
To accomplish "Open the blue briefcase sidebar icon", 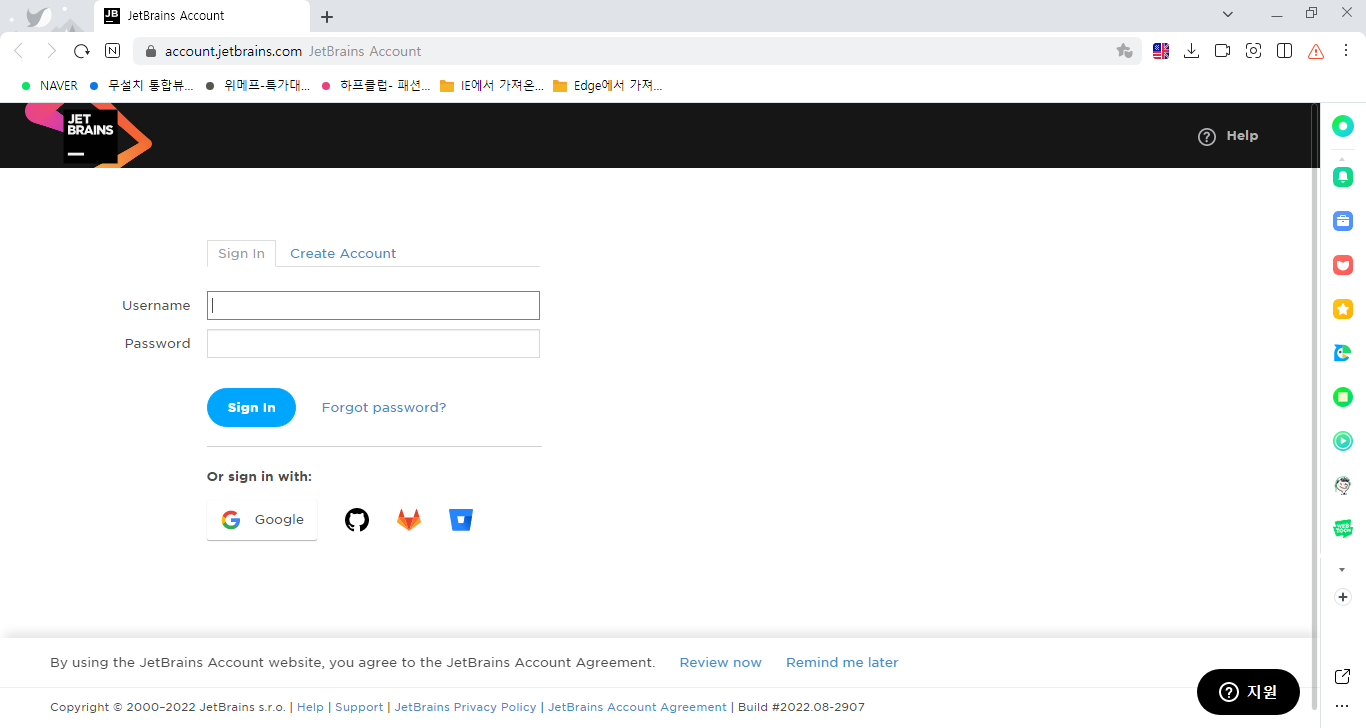I will coord(1343,221).
